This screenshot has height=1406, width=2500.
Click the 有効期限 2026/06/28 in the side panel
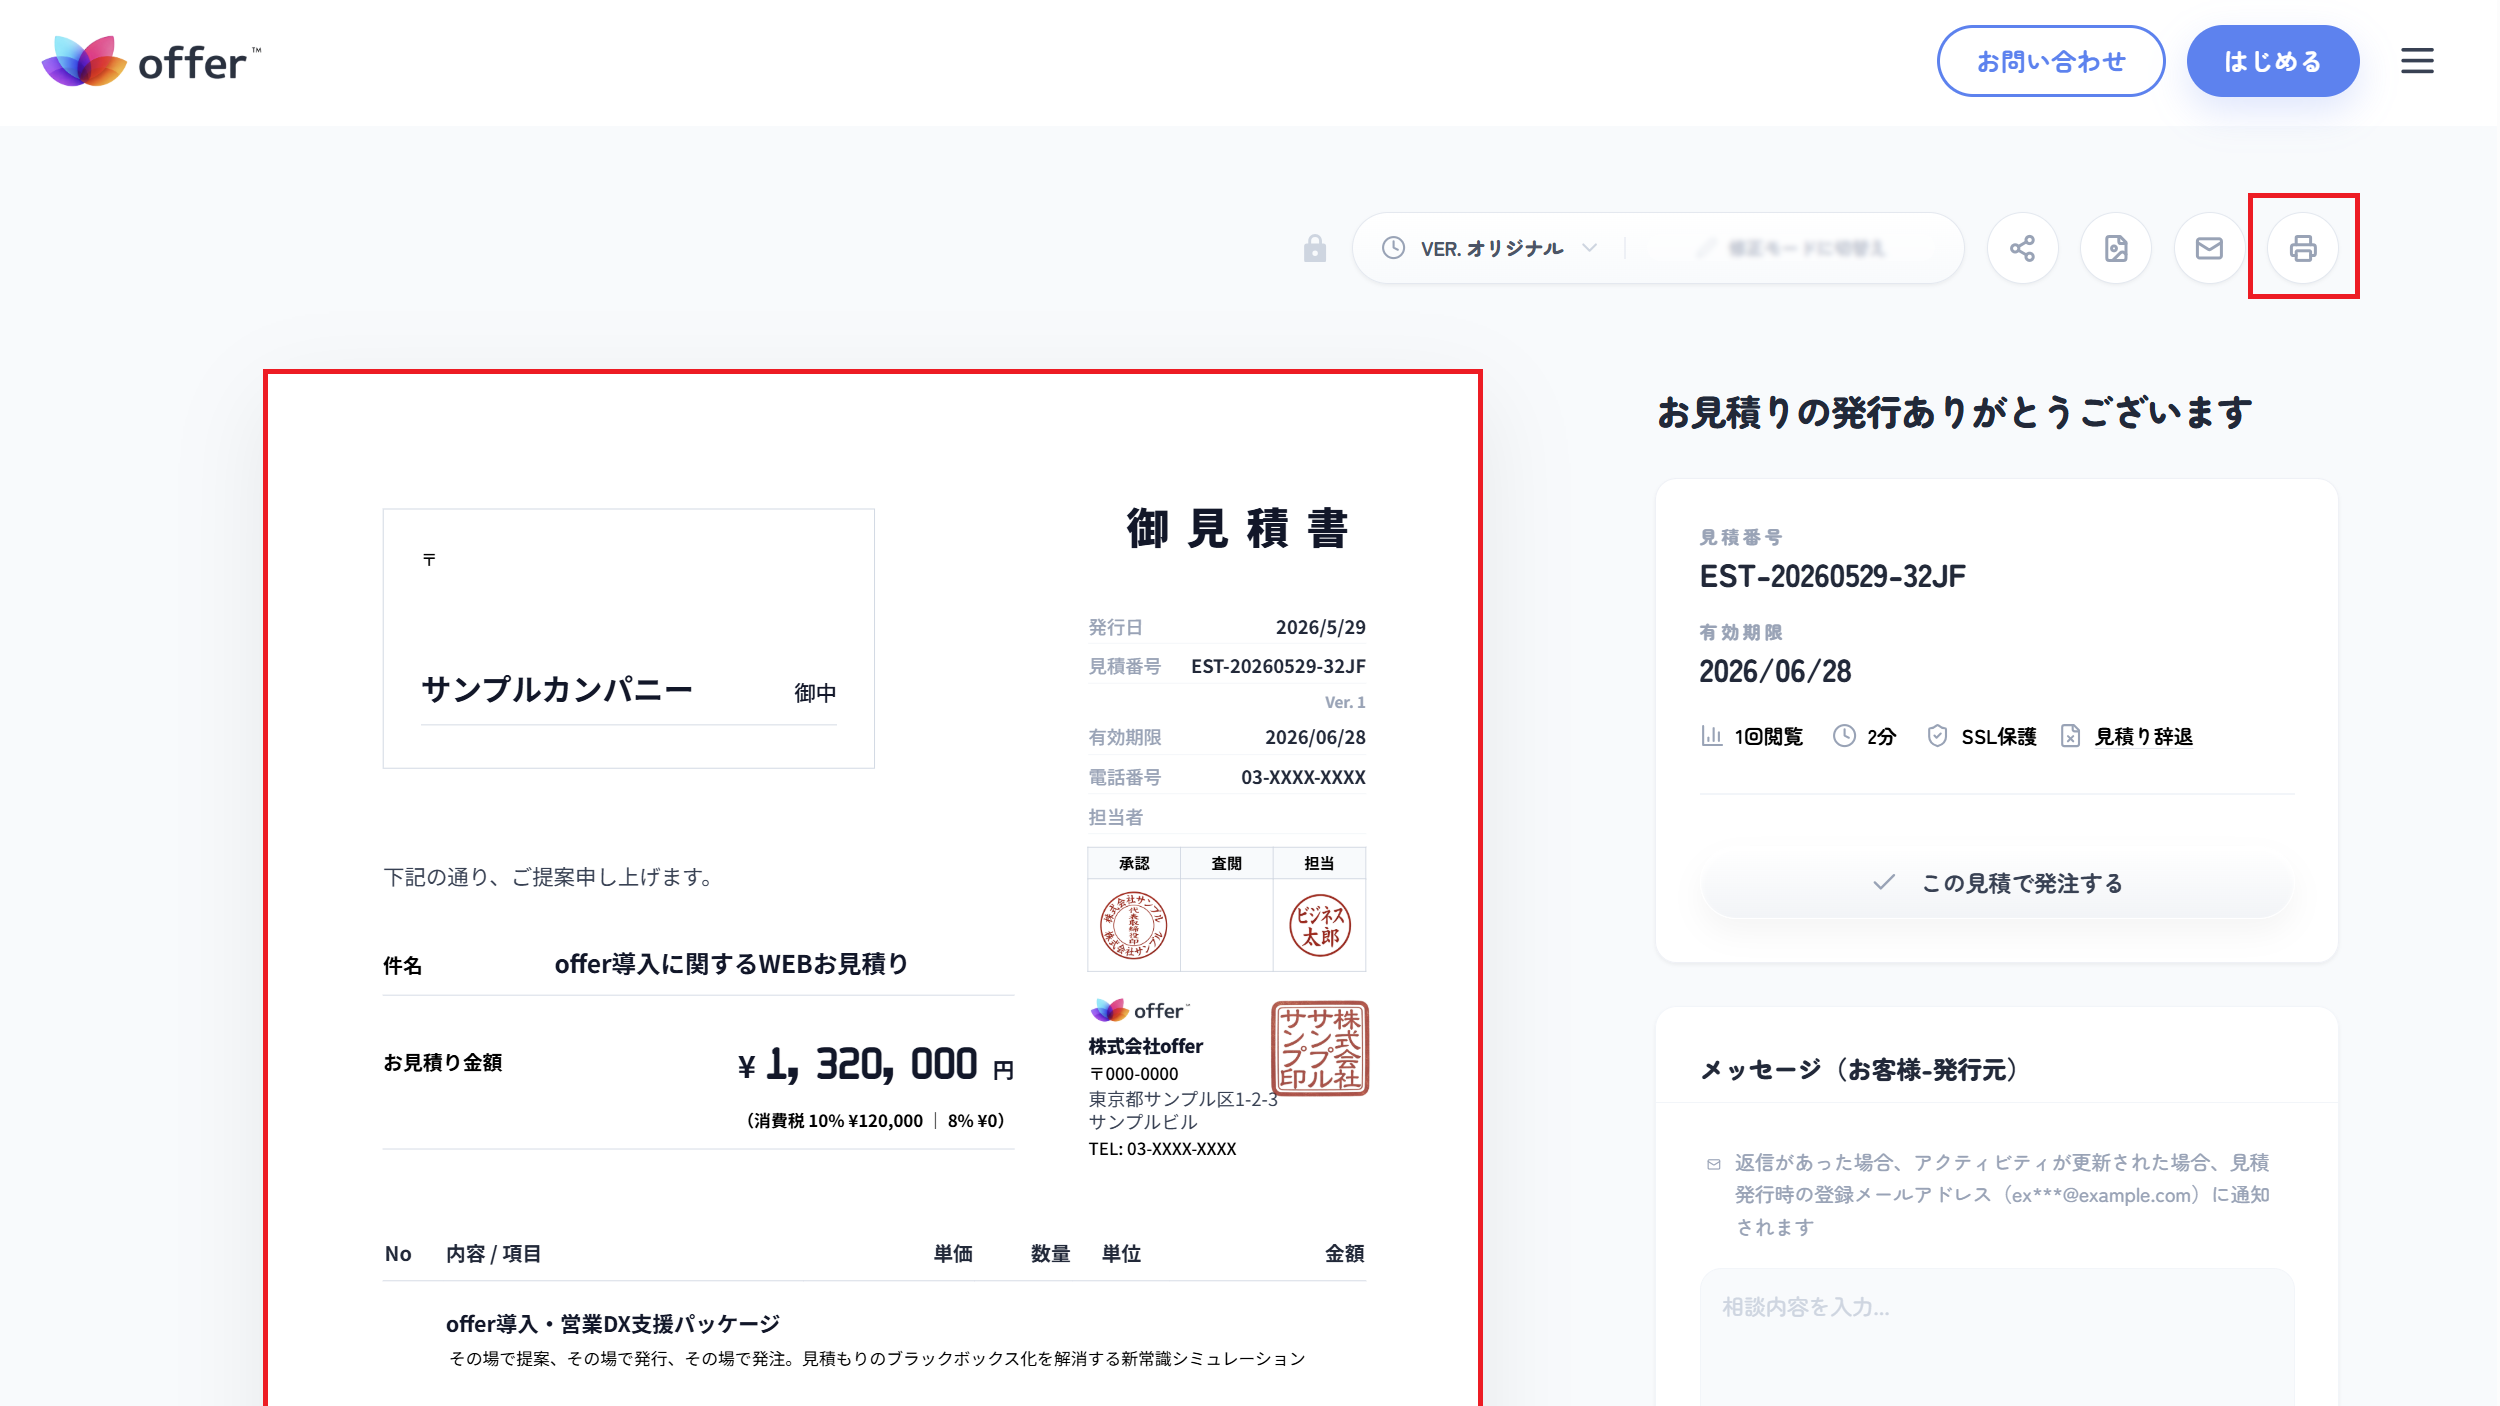(x=1775, y=672)
